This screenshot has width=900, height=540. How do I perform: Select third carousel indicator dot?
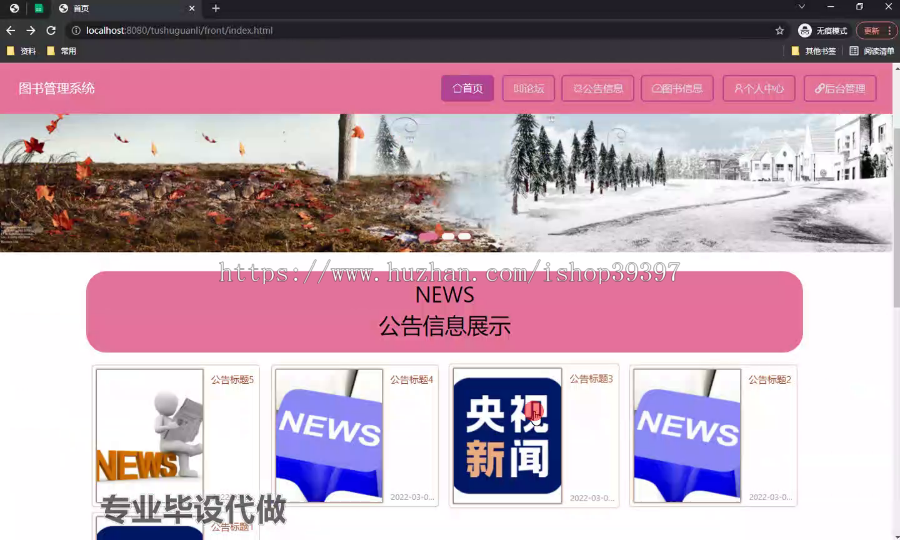[464, 236]
